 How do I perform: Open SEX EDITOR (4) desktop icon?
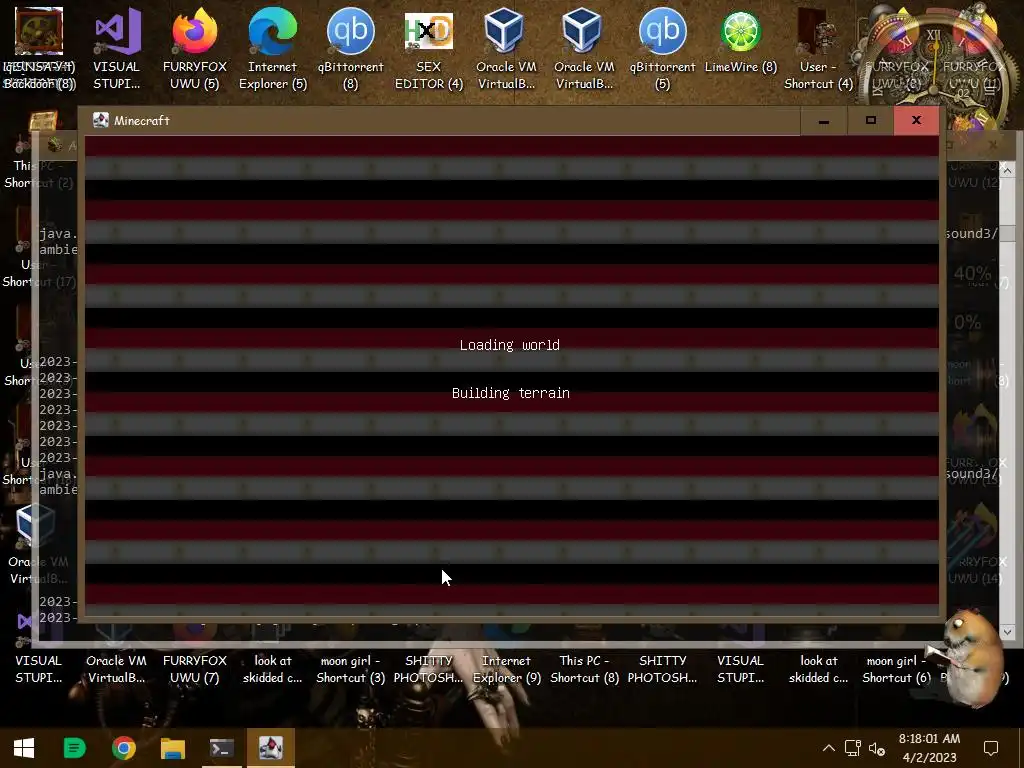click(x=429, y=49)
